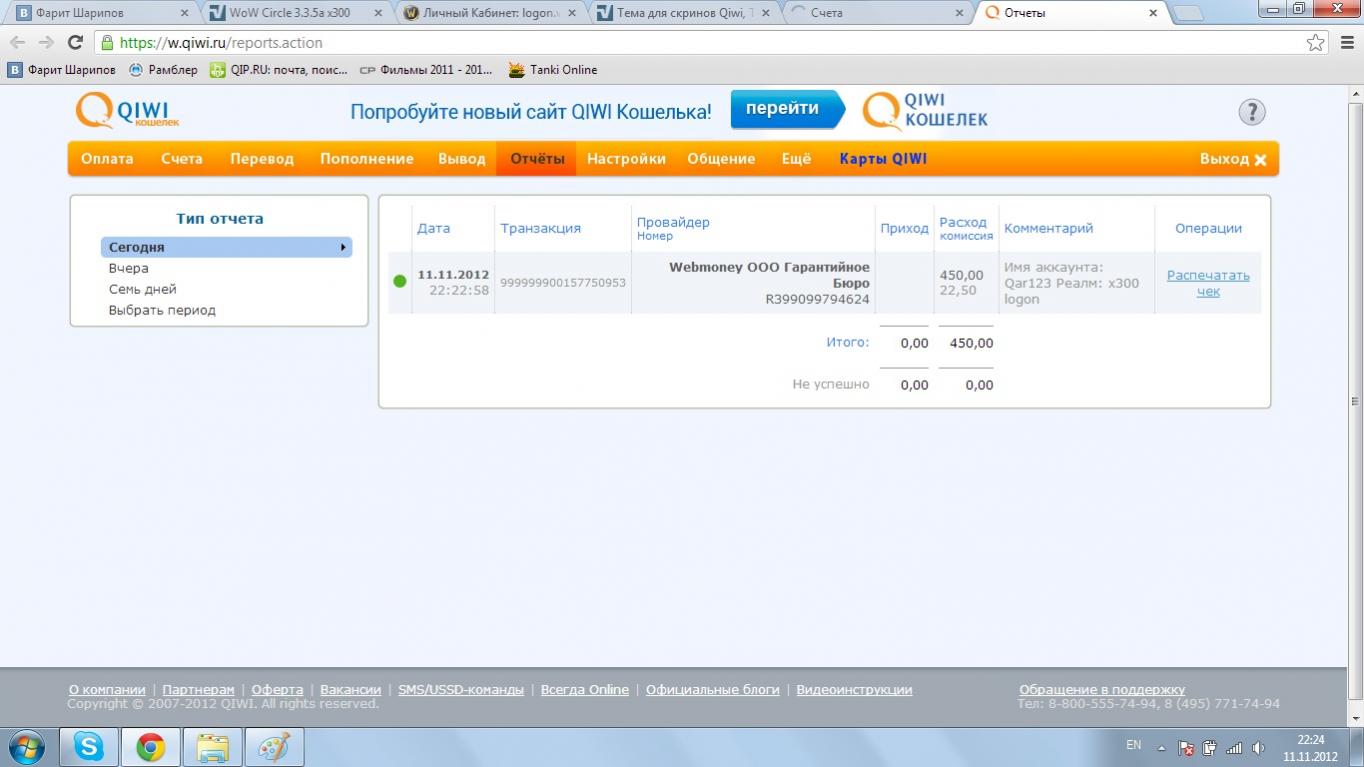Open the Tanki Online bookmark
This screenshot has width=1364, height=767.
pos(552,70)
